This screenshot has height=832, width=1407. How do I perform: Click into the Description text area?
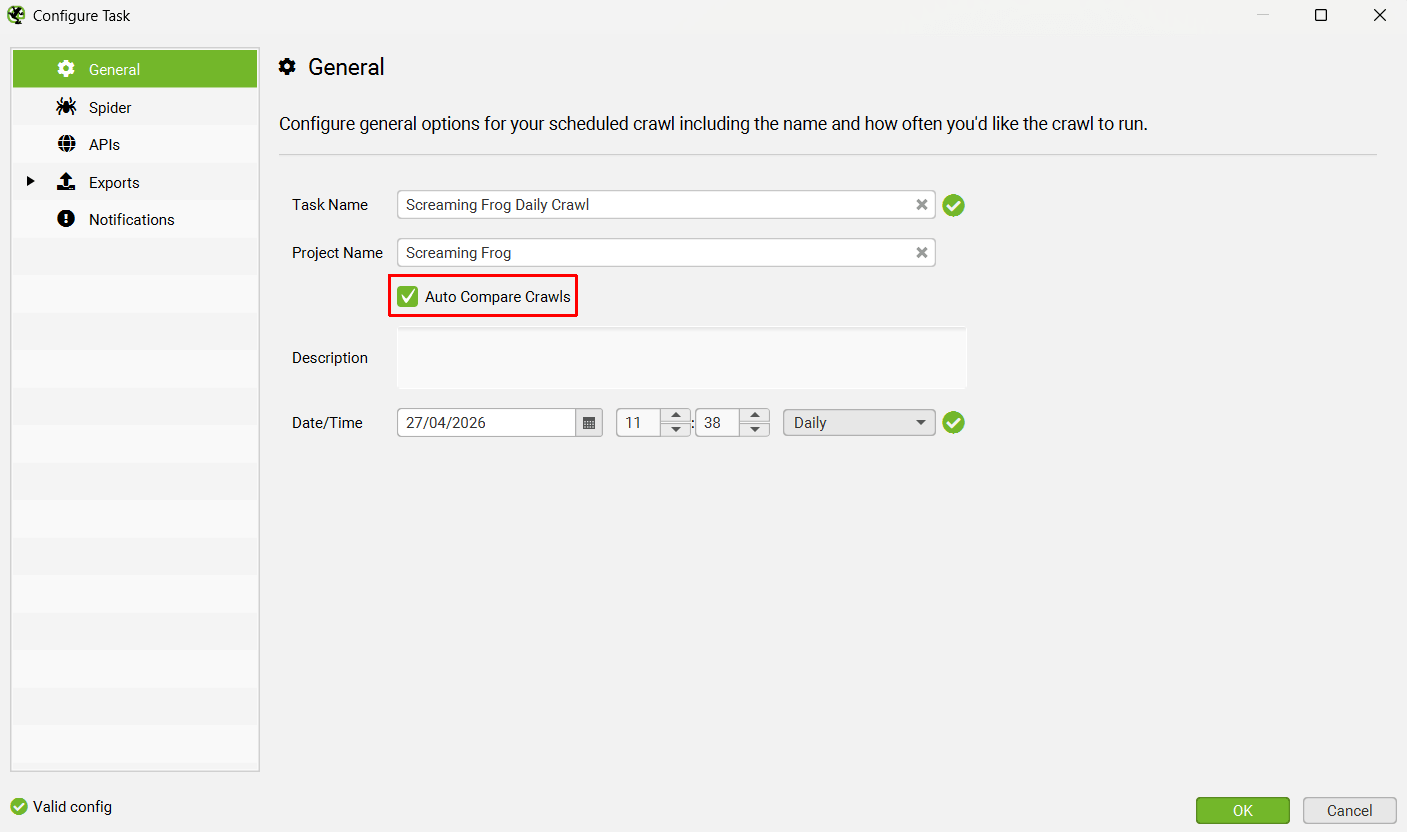point(682,358)
